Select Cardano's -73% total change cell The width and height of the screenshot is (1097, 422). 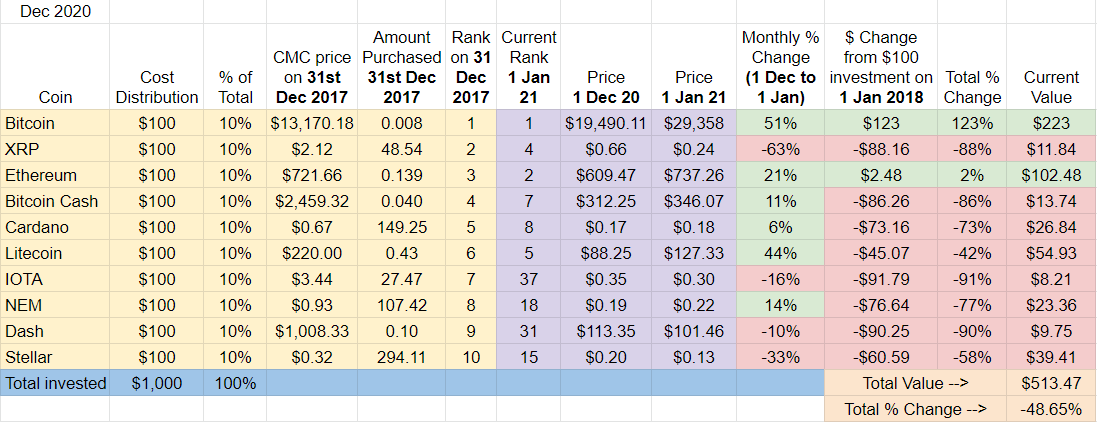coord(971,227)
